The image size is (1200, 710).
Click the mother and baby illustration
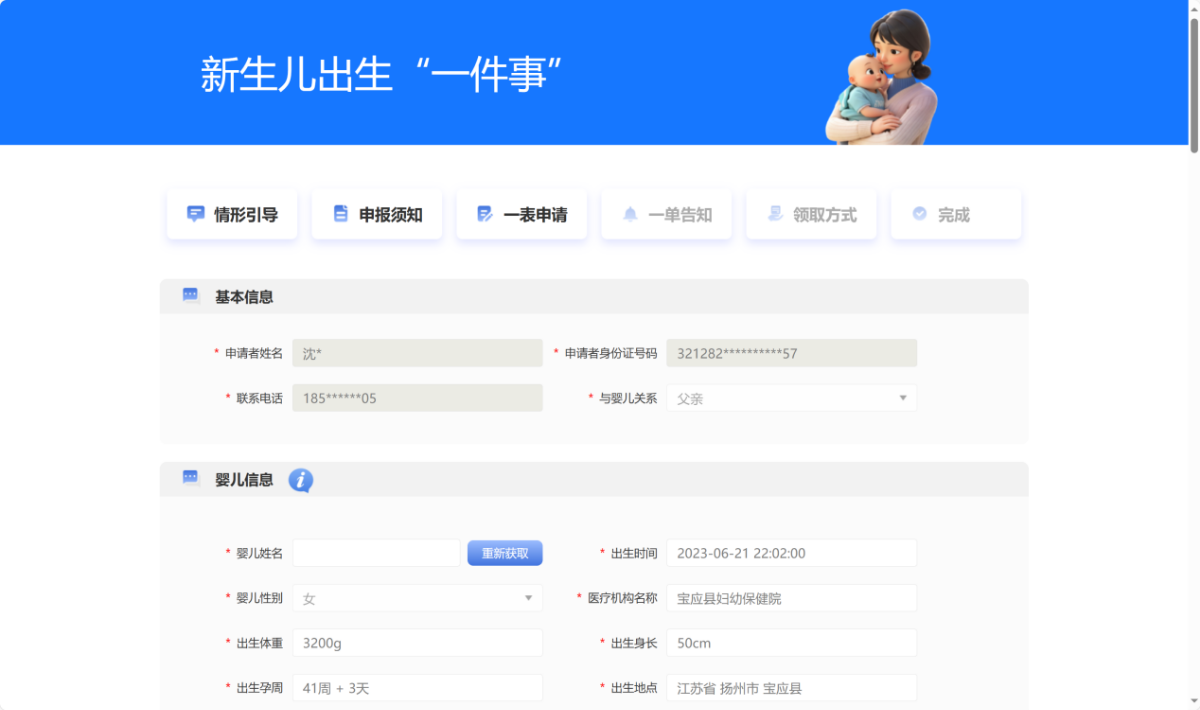pos(882,77)
